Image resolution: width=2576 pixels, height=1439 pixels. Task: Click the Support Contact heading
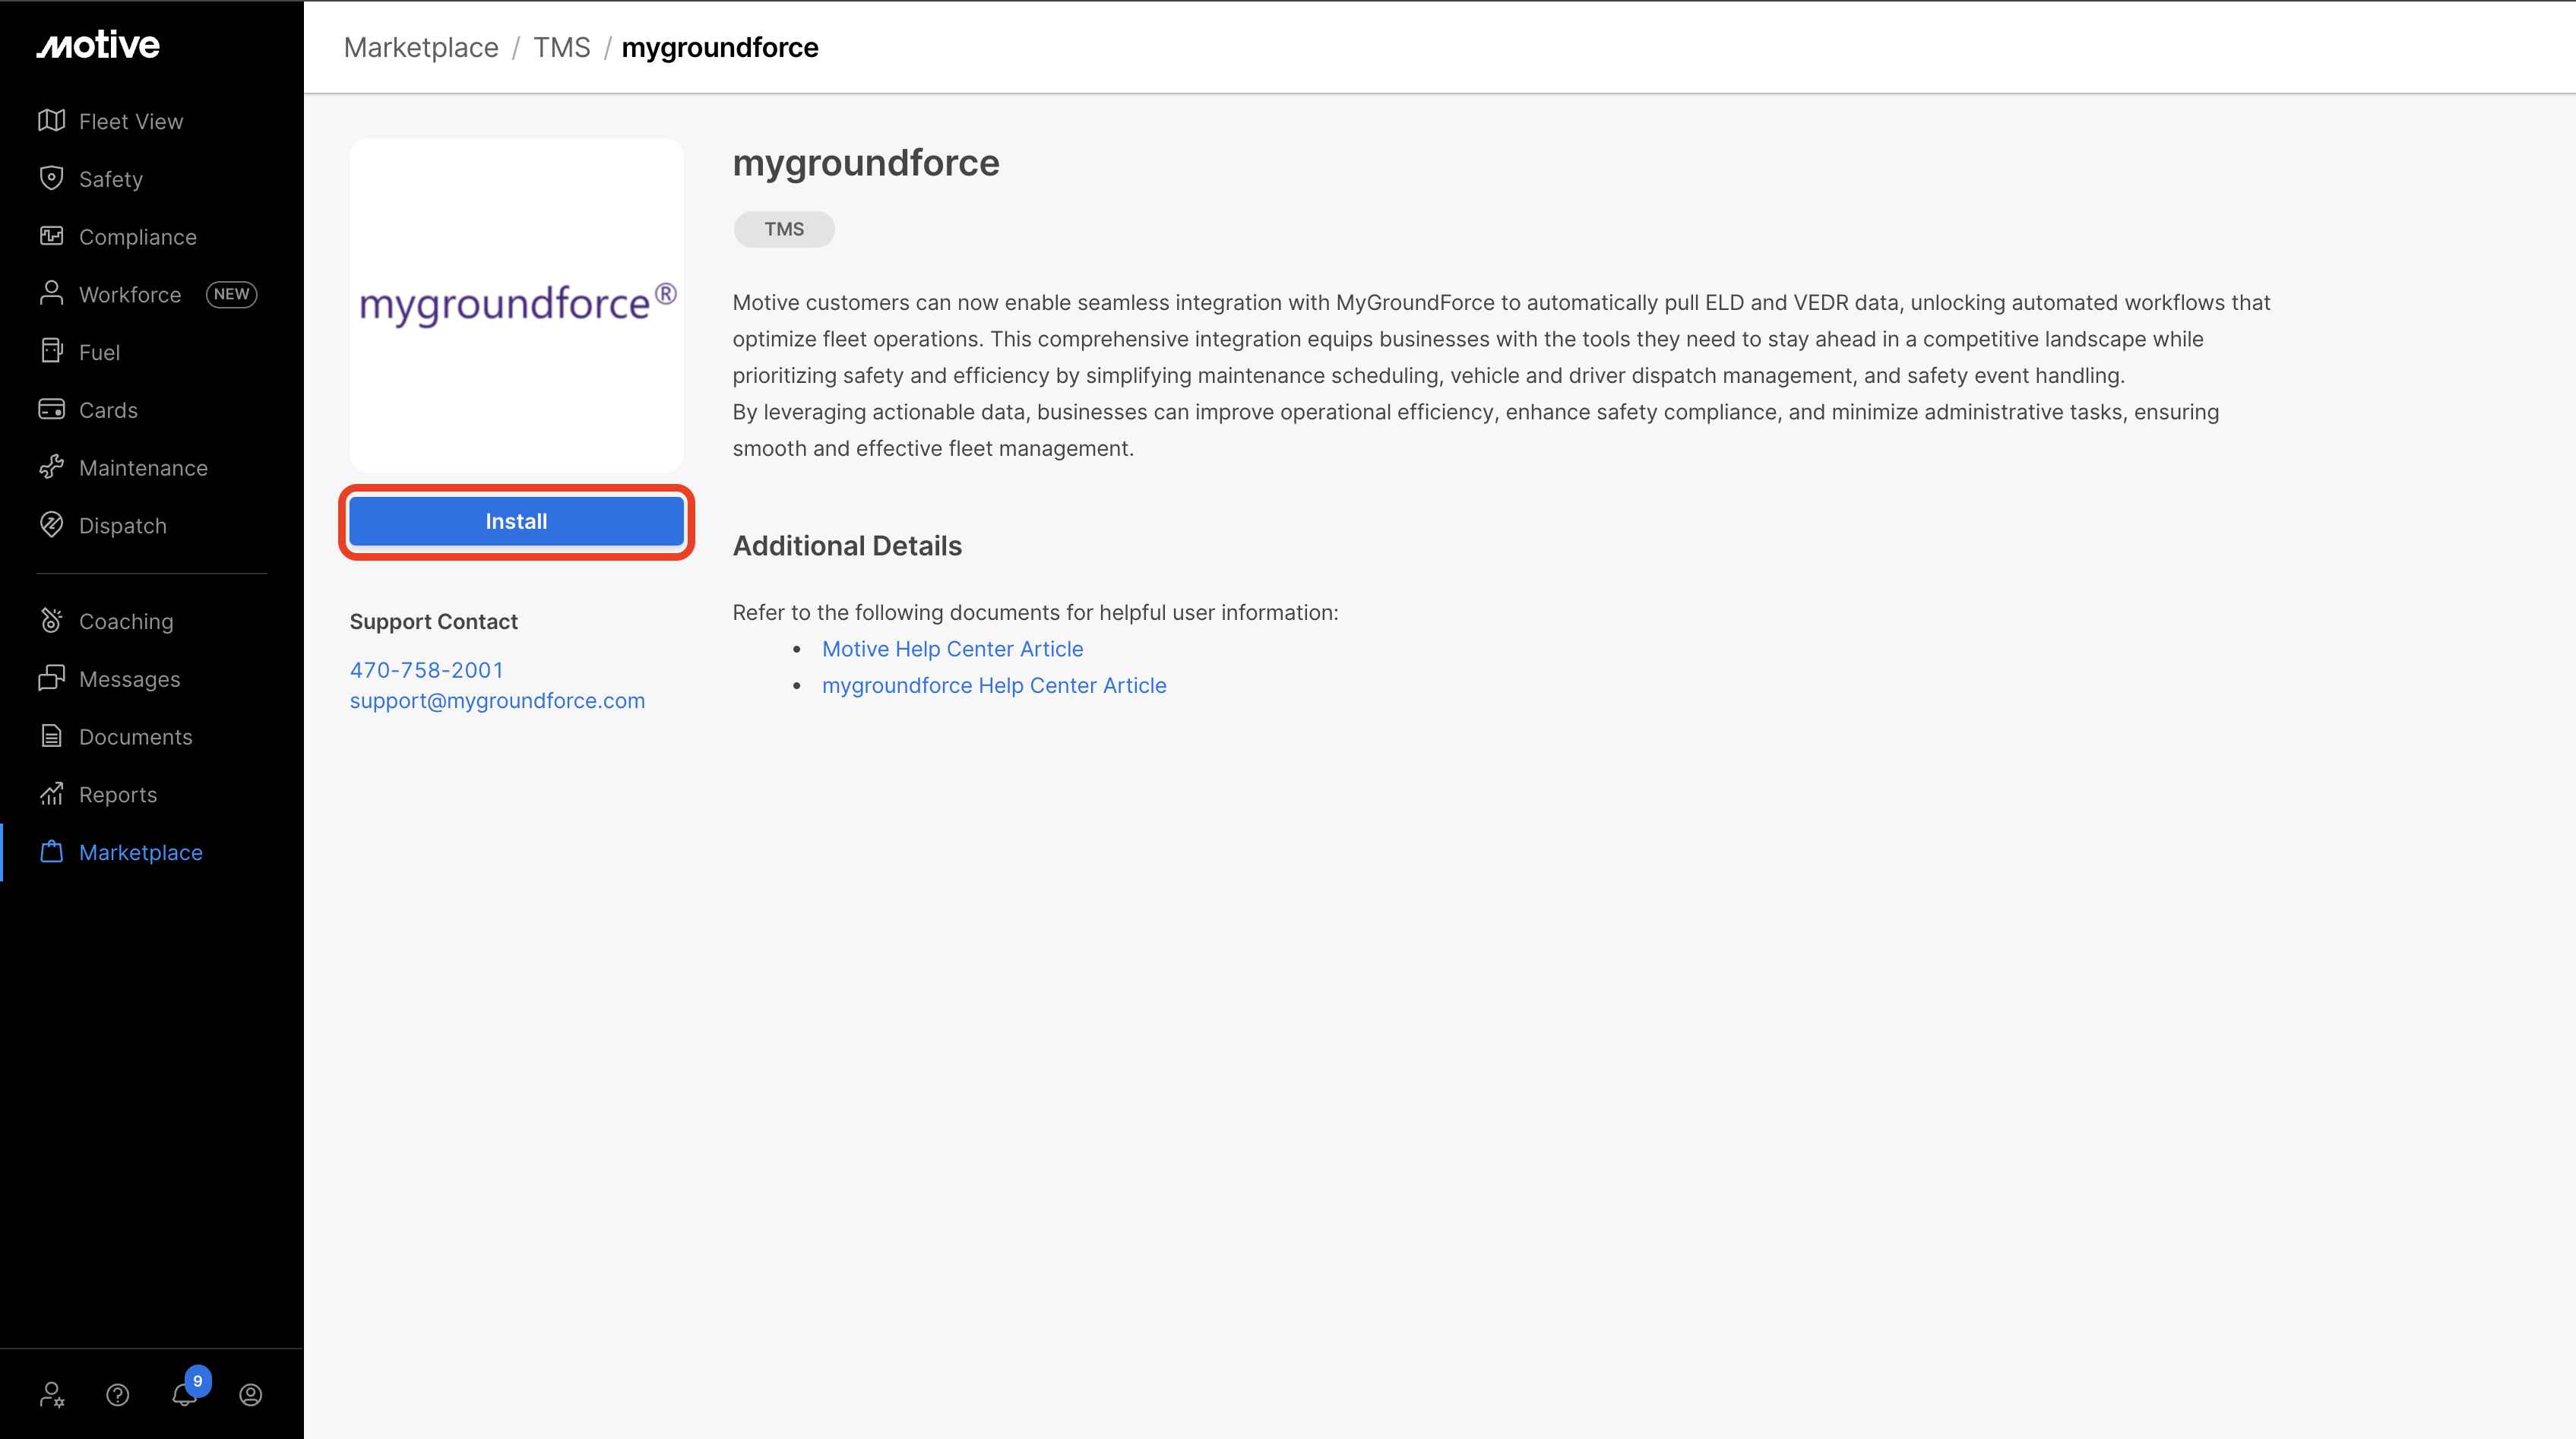[x=434, y=621]
